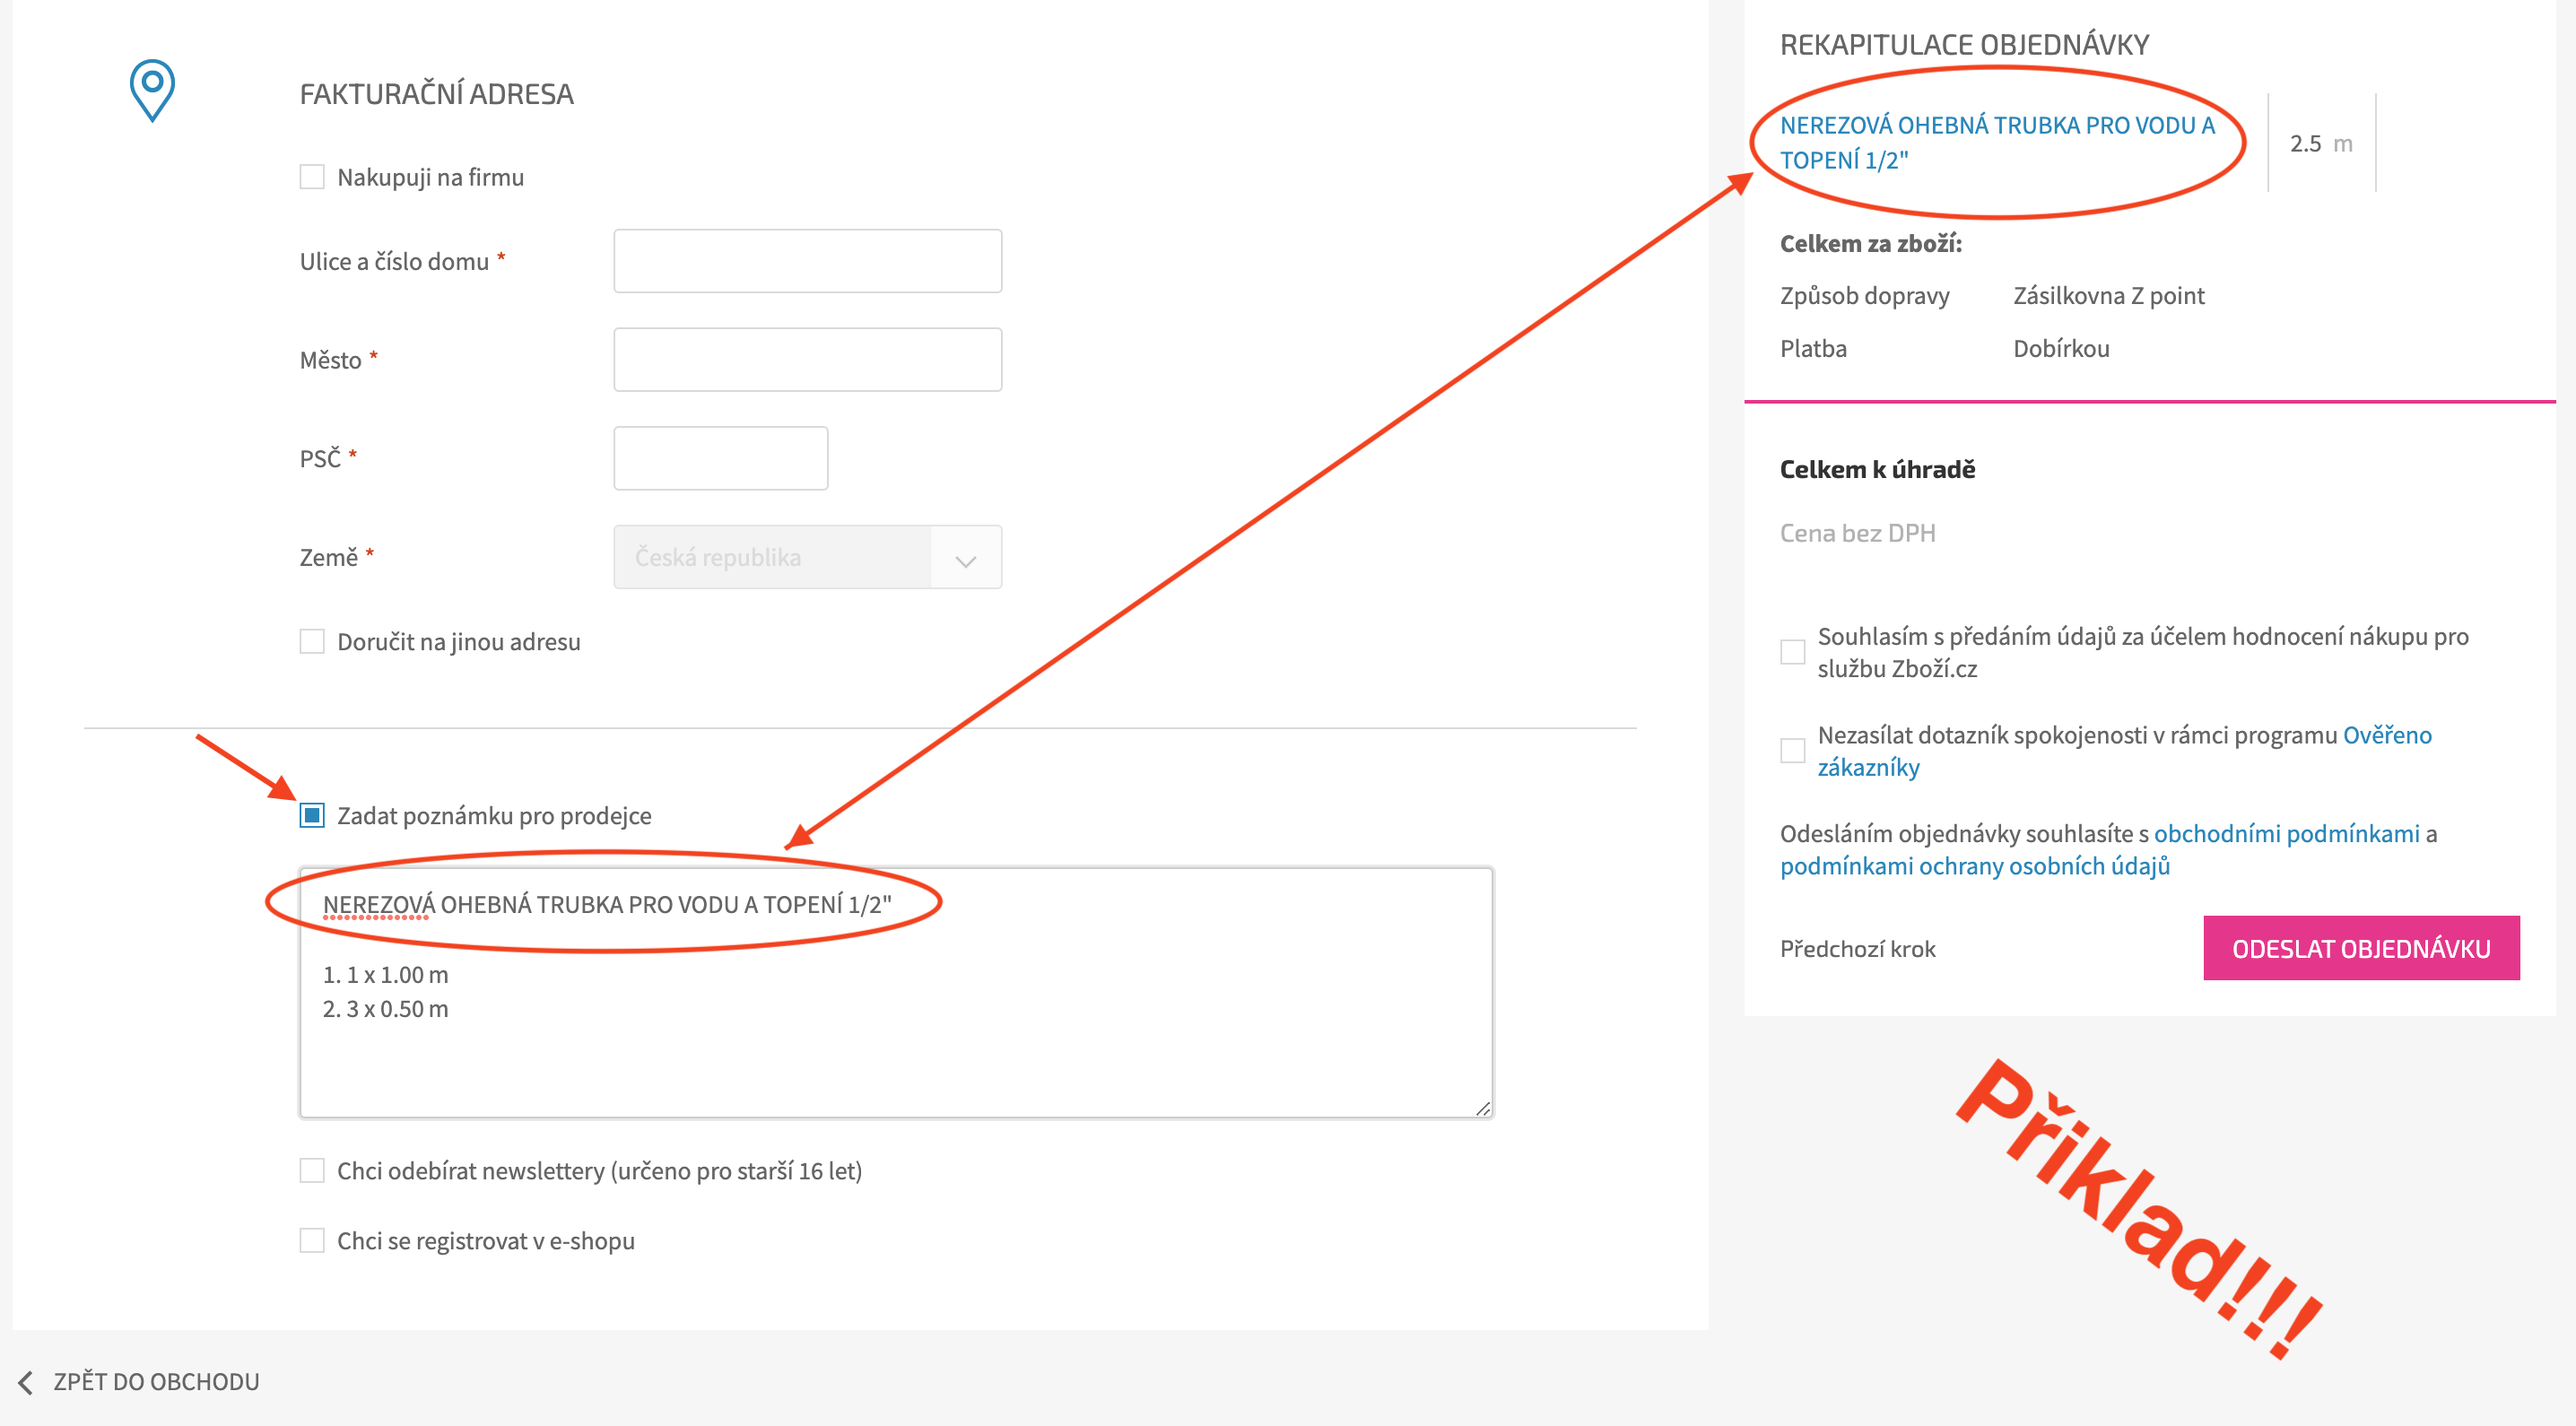Open the Země country dropdown
Image resolution: width=2576 pixels, height=1426 pixels.
[807, 557]
